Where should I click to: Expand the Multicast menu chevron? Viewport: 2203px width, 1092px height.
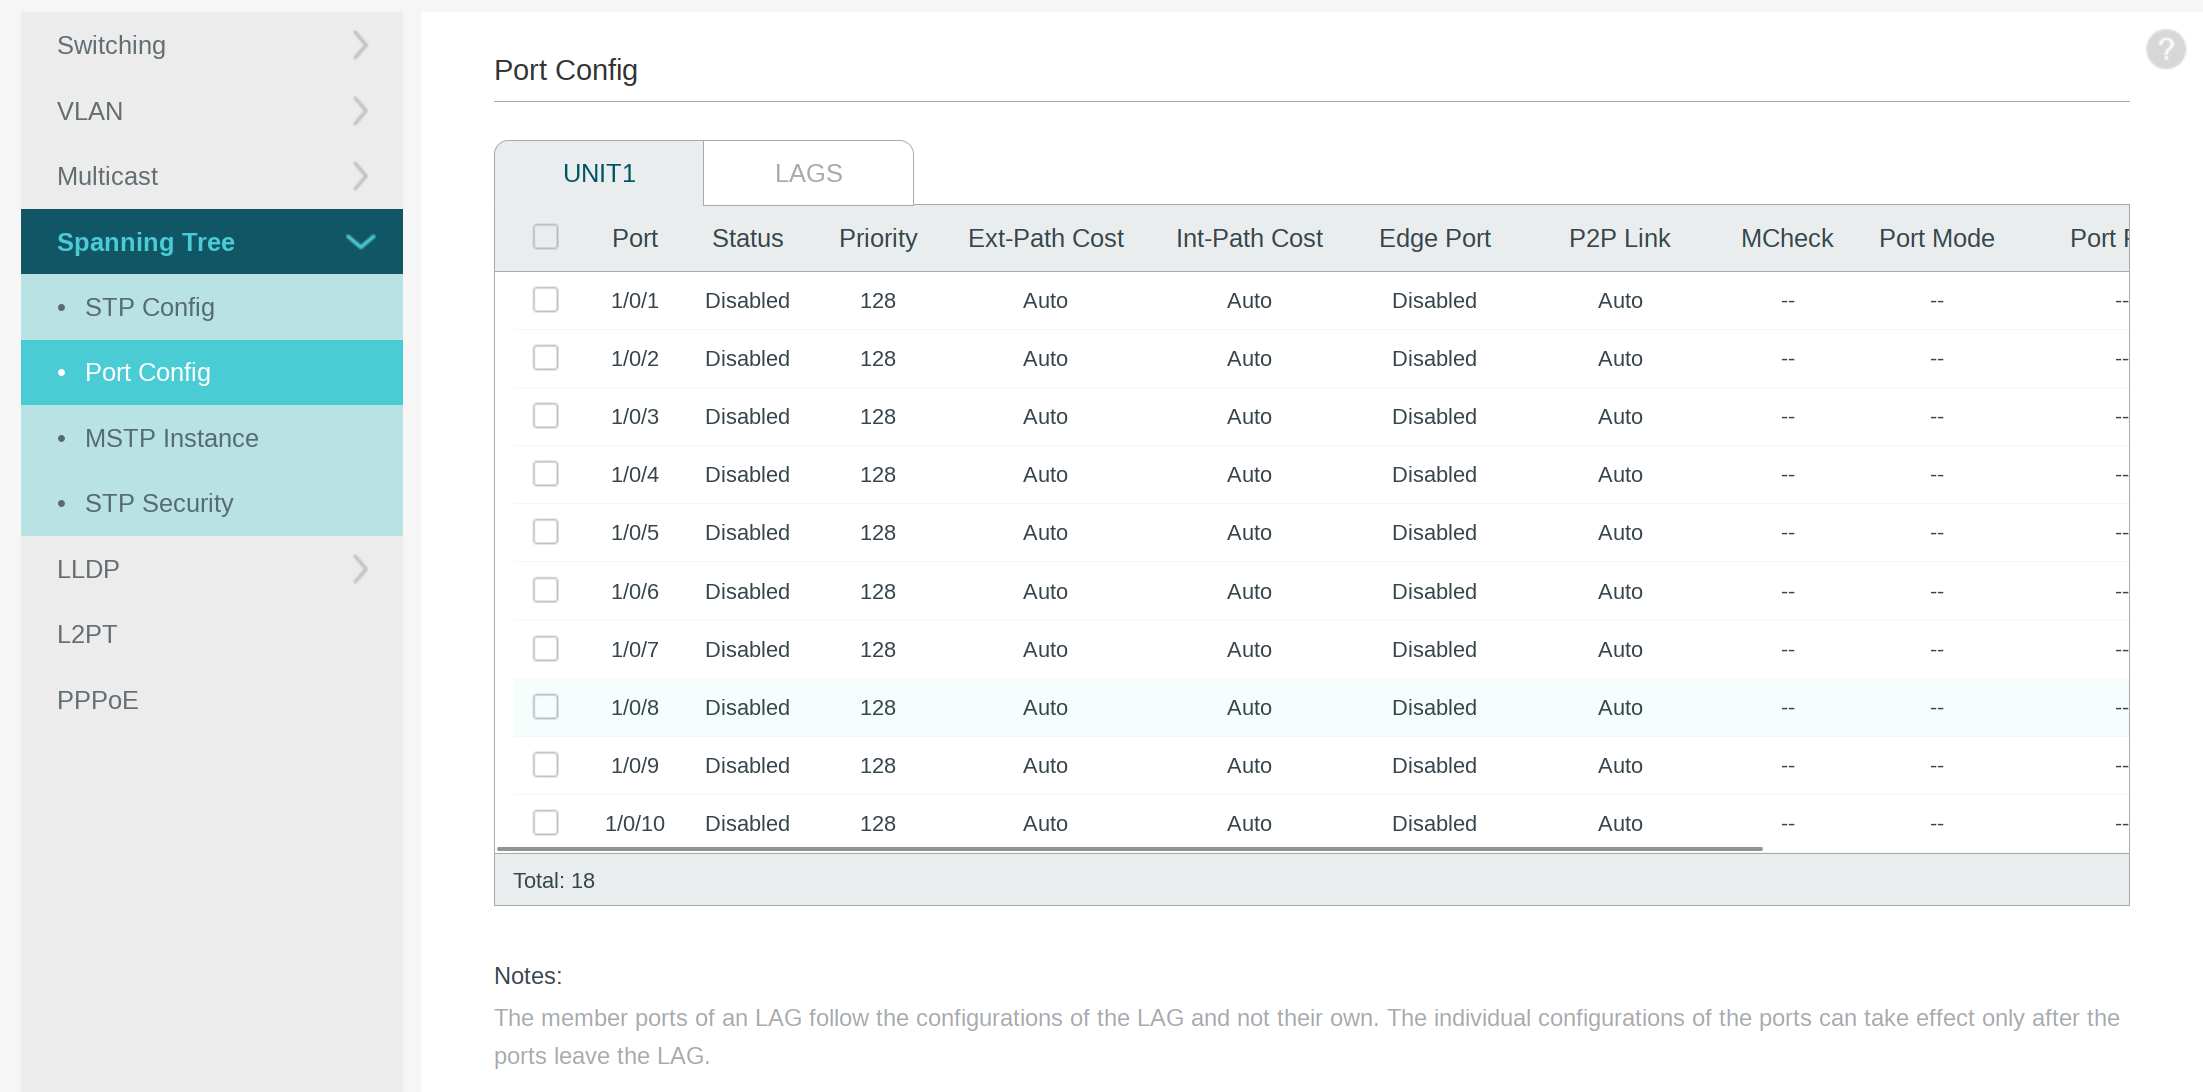click(361, 176)
